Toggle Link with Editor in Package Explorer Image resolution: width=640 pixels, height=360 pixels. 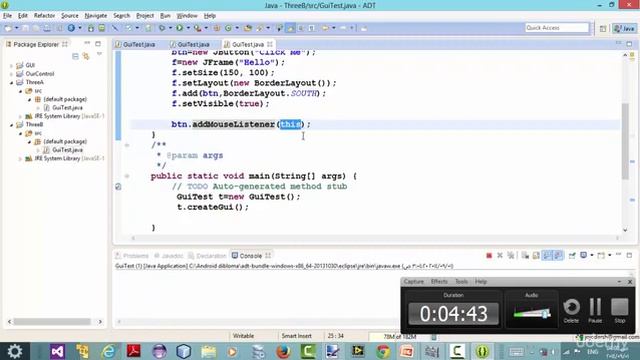(x=86, y=56)
